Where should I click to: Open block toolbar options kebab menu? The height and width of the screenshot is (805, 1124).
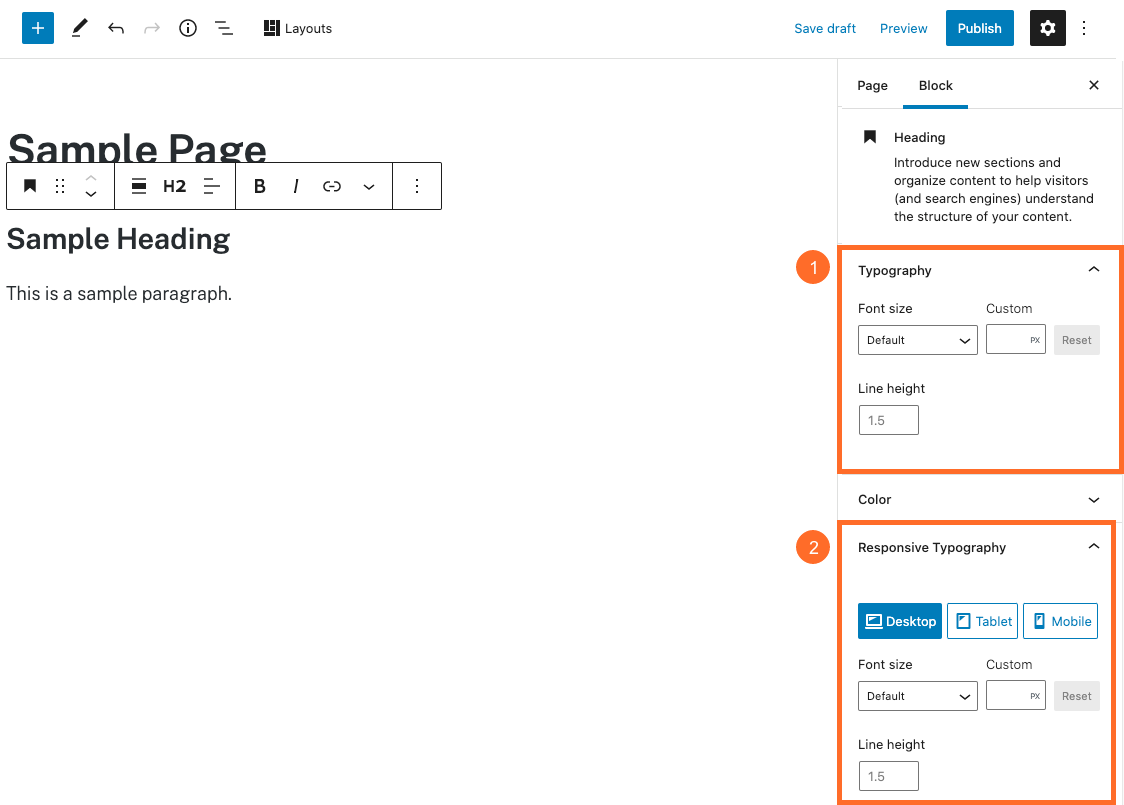pyautogui.click(x=417, y=186)
